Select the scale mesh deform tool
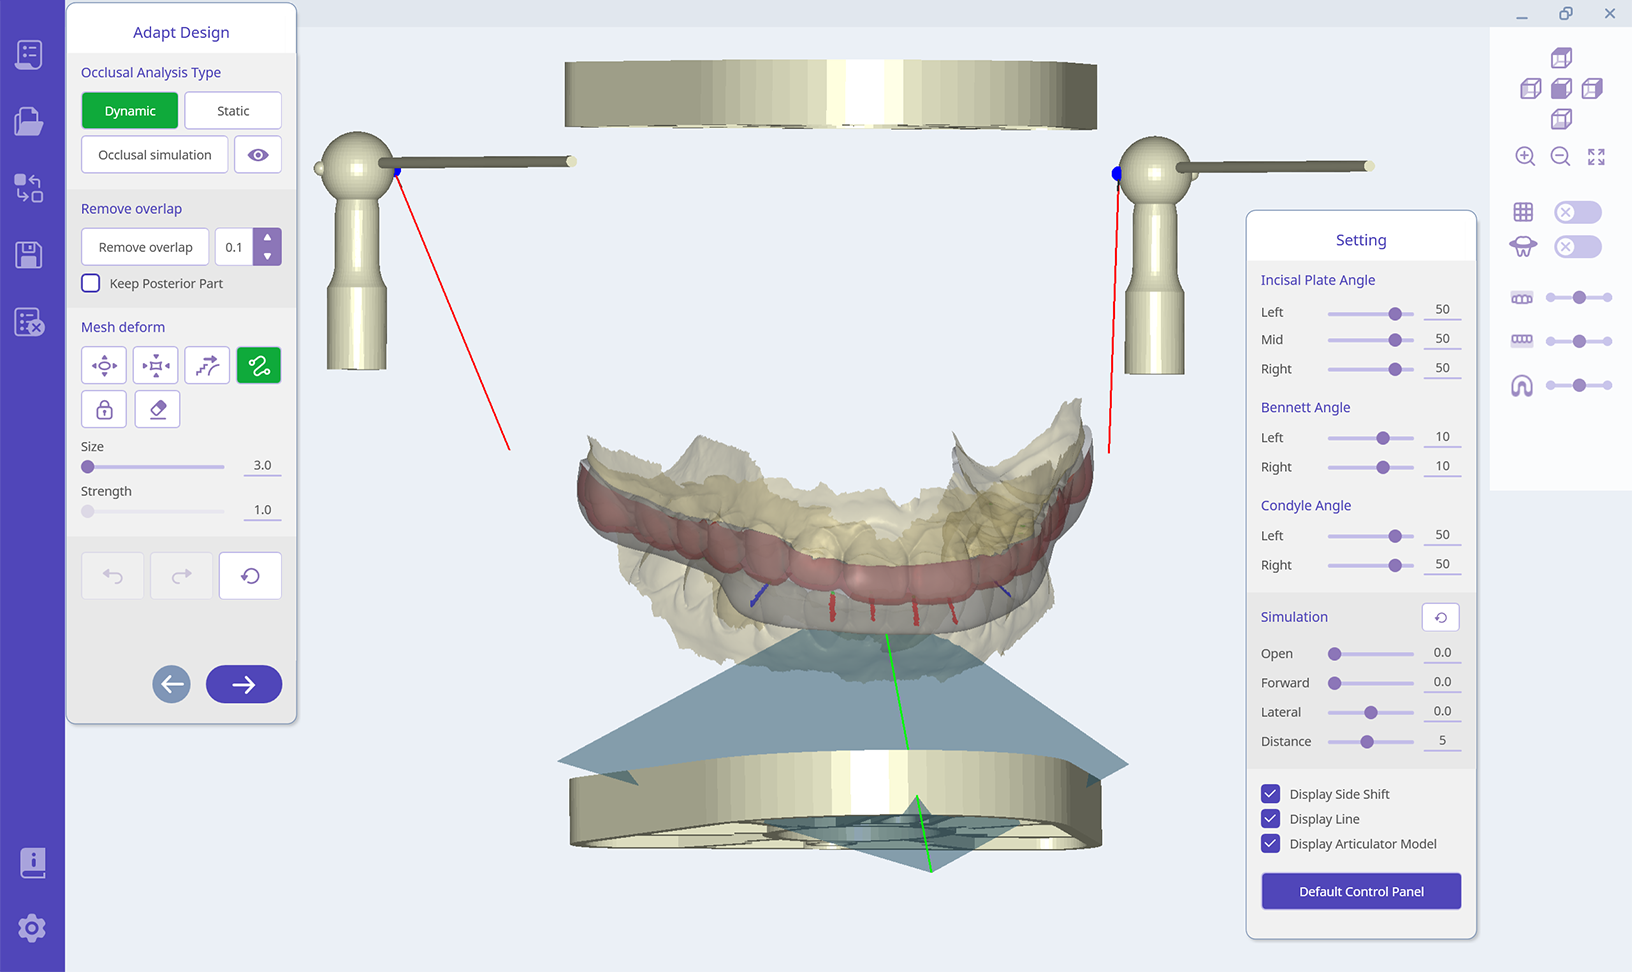The image size is (1632, 972). click(156, 366)
